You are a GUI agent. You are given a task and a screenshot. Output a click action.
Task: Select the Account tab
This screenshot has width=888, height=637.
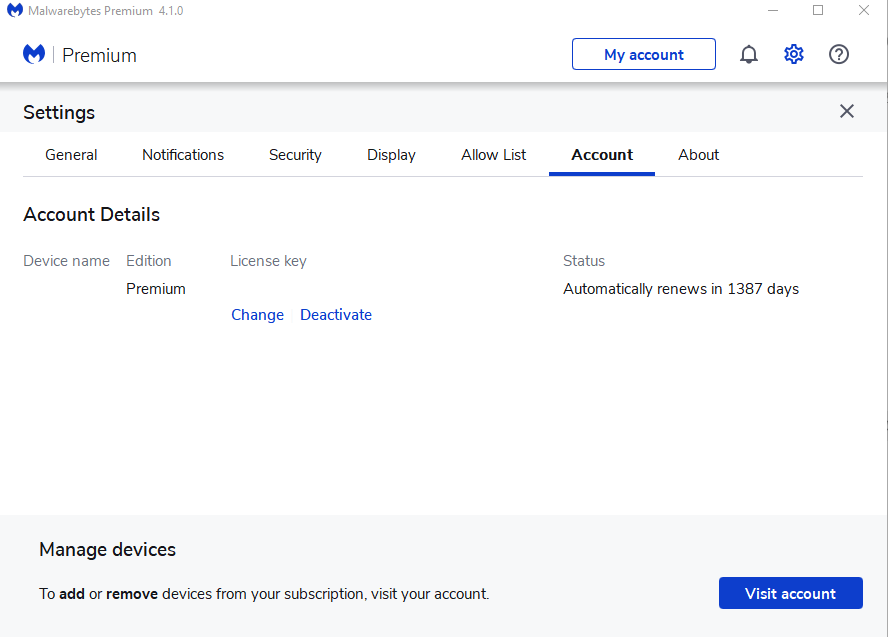pyautogui.click(x=602, y=155)
